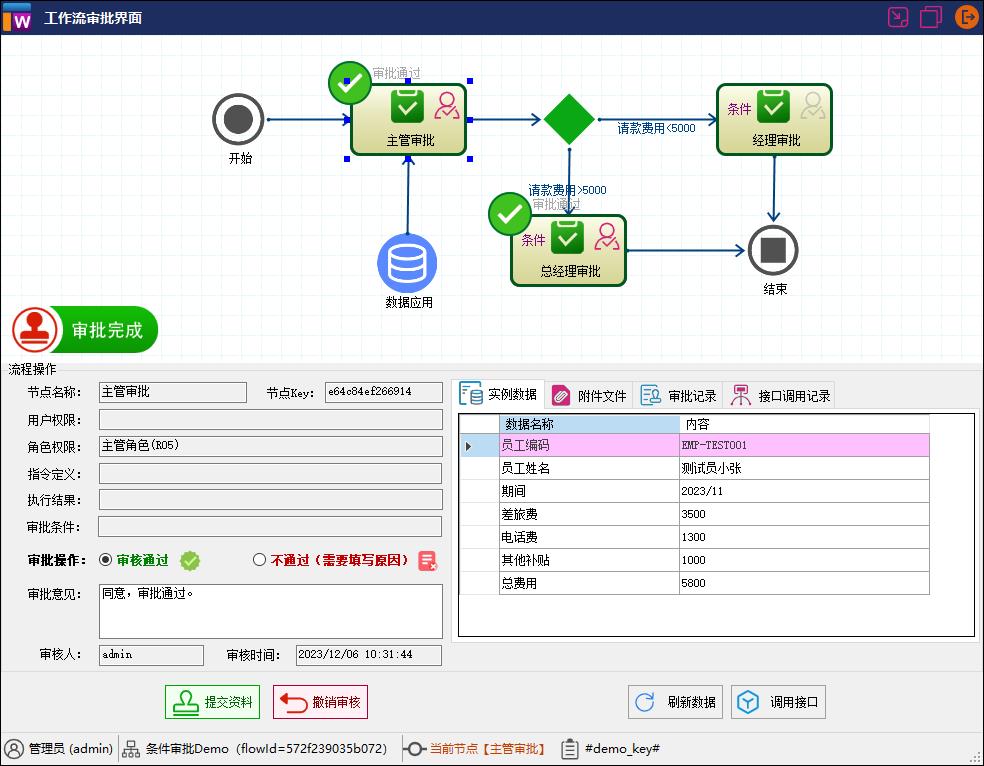Screen dimensions: 984x766
Task: Click the 提交资料 button
Action: click(x=212, y=702)
